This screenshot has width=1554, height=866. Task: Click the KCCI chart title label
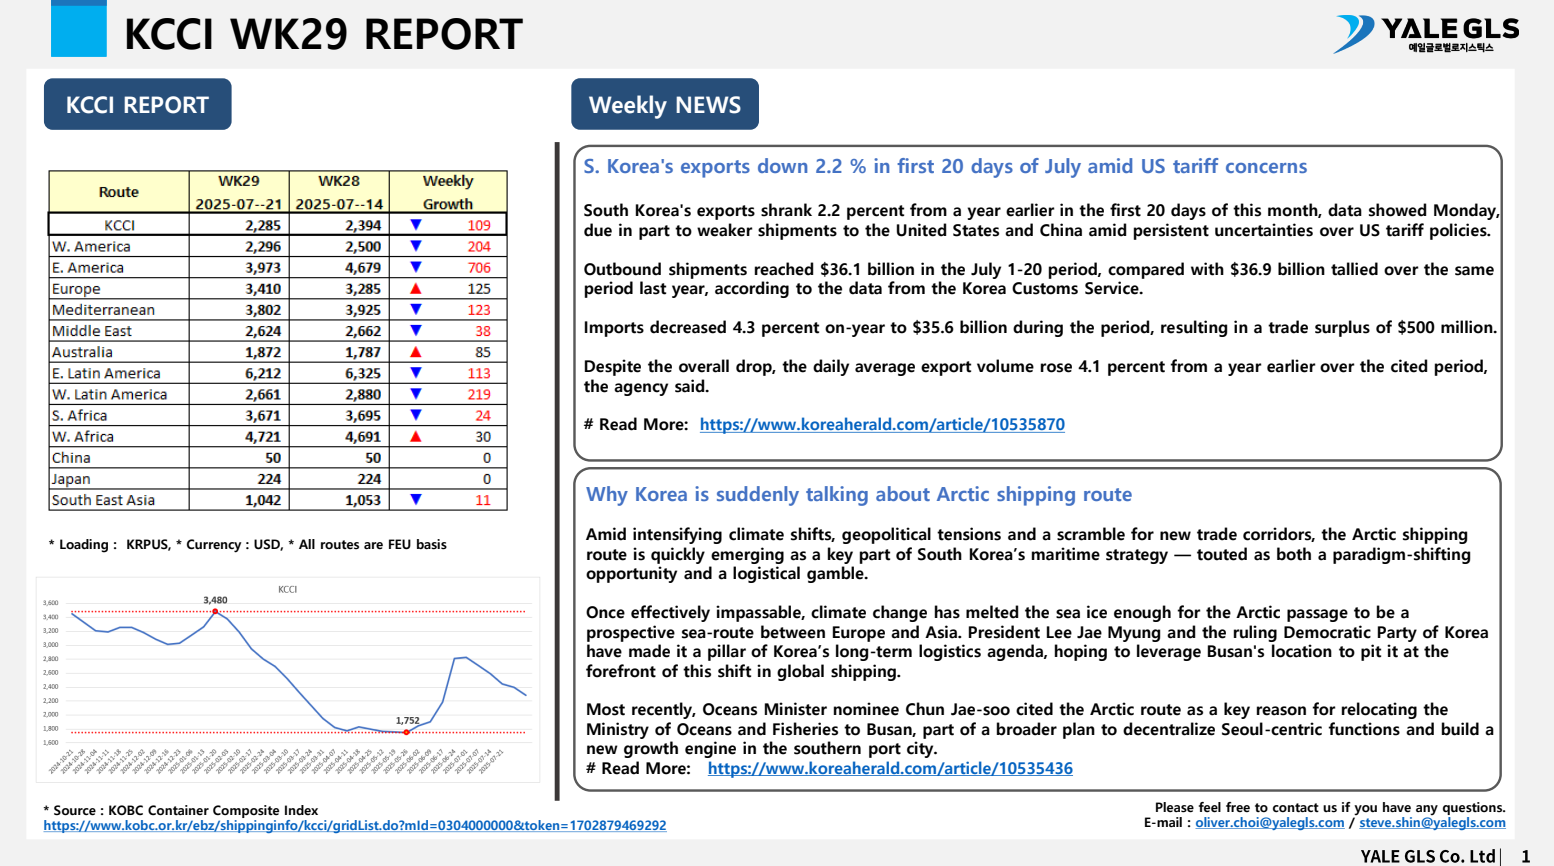coord(287,589)
